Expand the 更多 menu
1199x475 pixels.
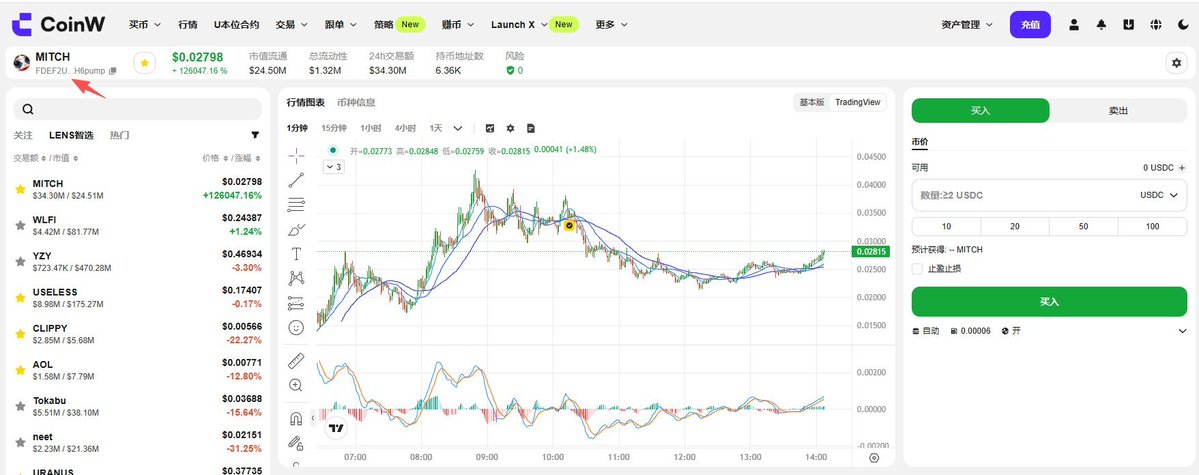(612, 24)
